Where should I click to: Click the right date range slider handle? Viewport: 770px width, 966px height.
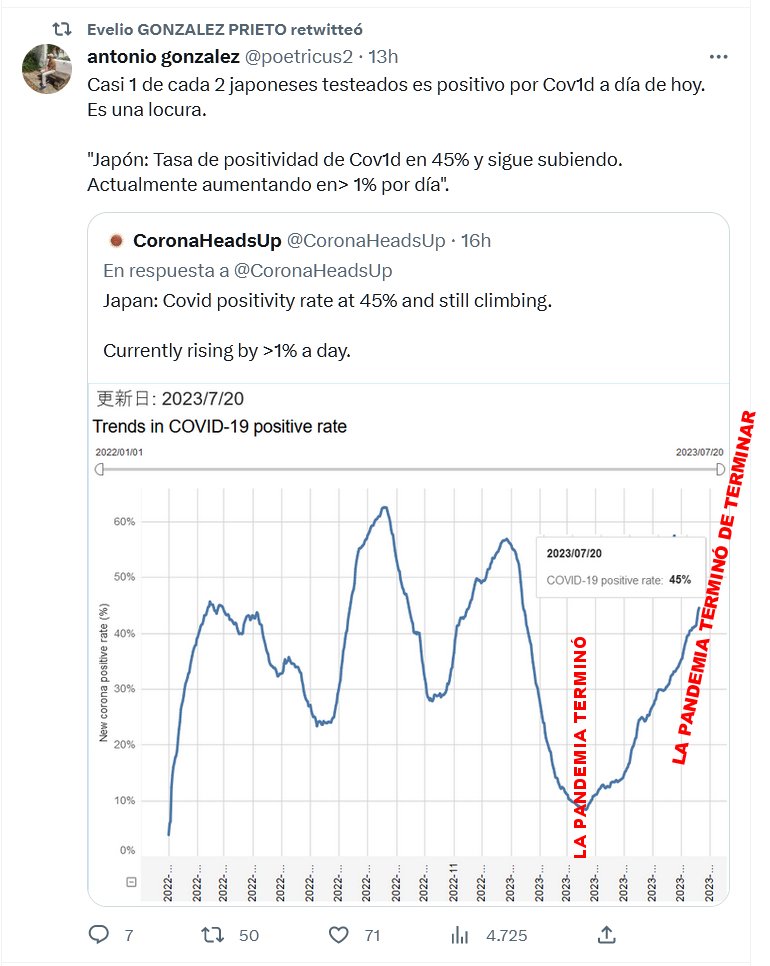coord(719,469)
